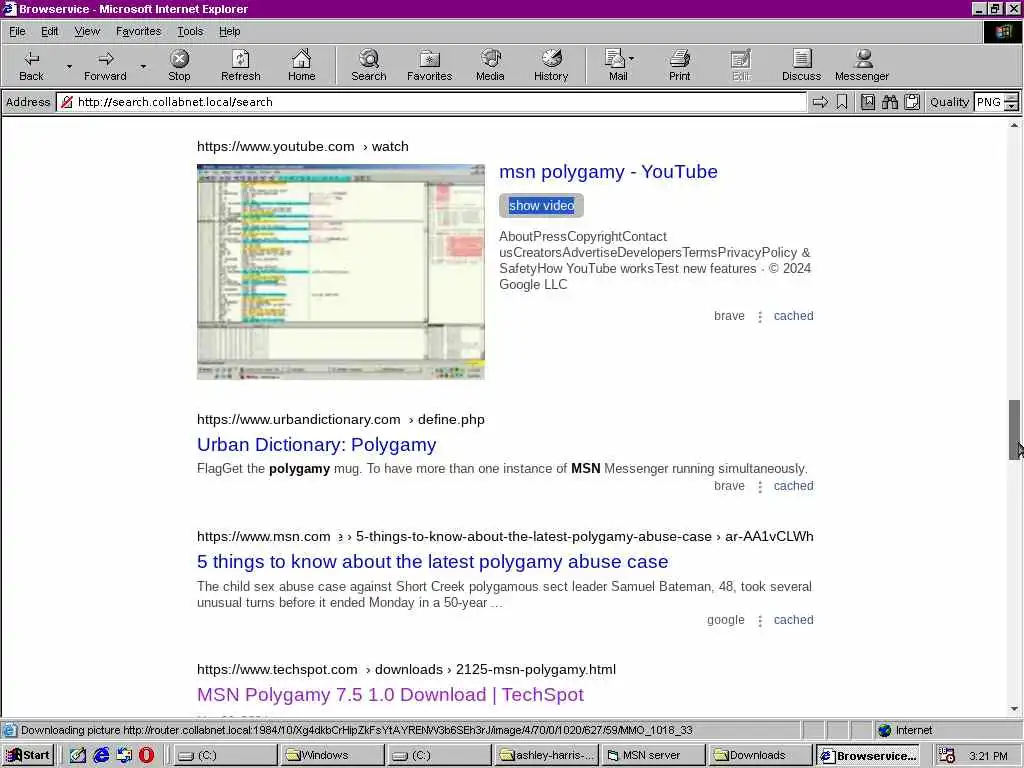Open the Favorites toolbar button
Viewport: 1024px width, 768px height.
click(x=429, y=65)
